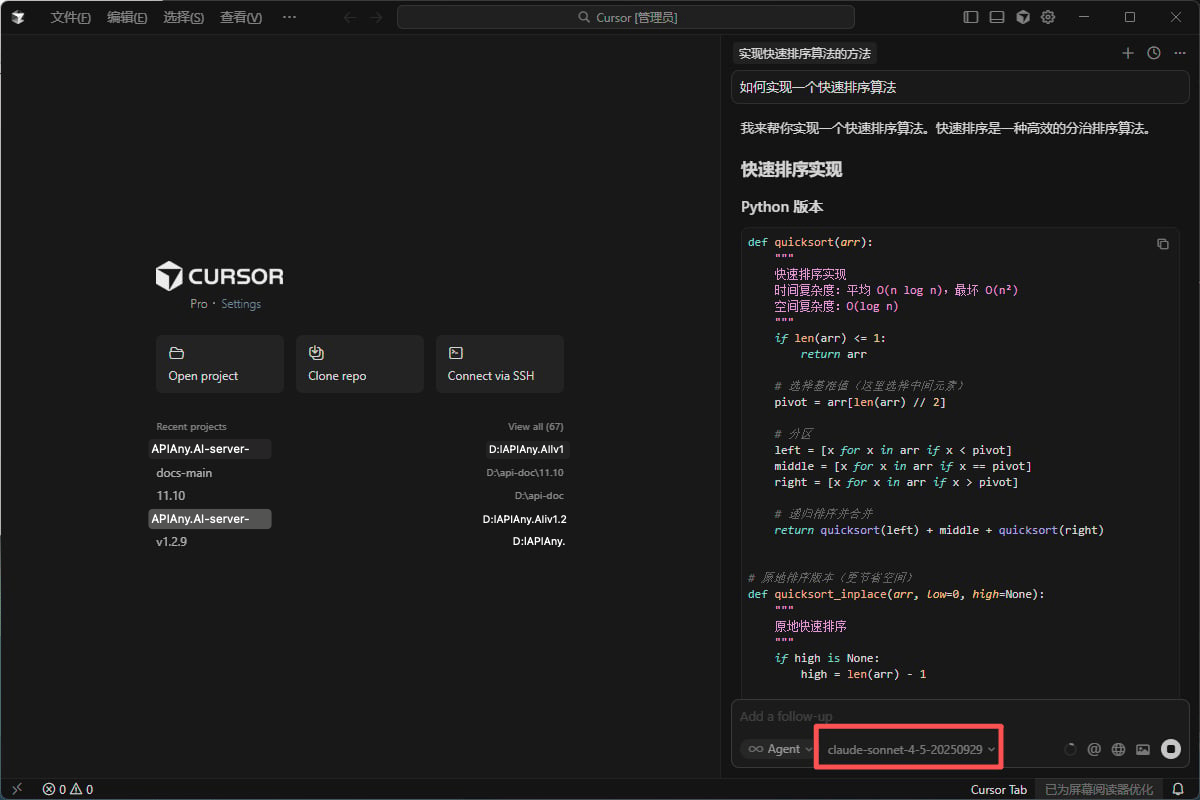1200x800 pixels.
Task: Attach an image with picture icon
Action: tap(1143, 749)
